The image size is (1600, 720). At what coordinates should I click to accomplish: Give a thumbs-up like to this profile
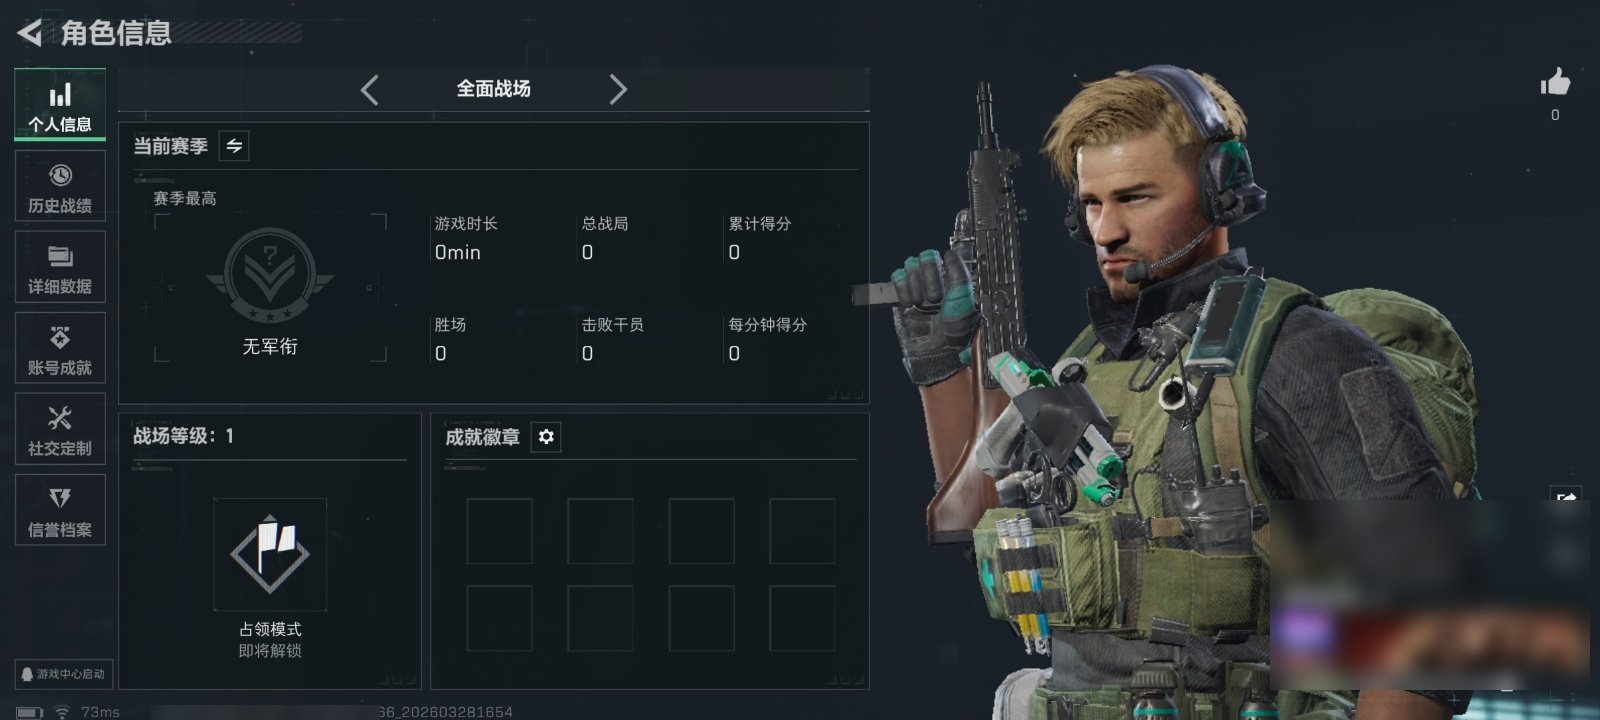click(x=1555, y=83)
